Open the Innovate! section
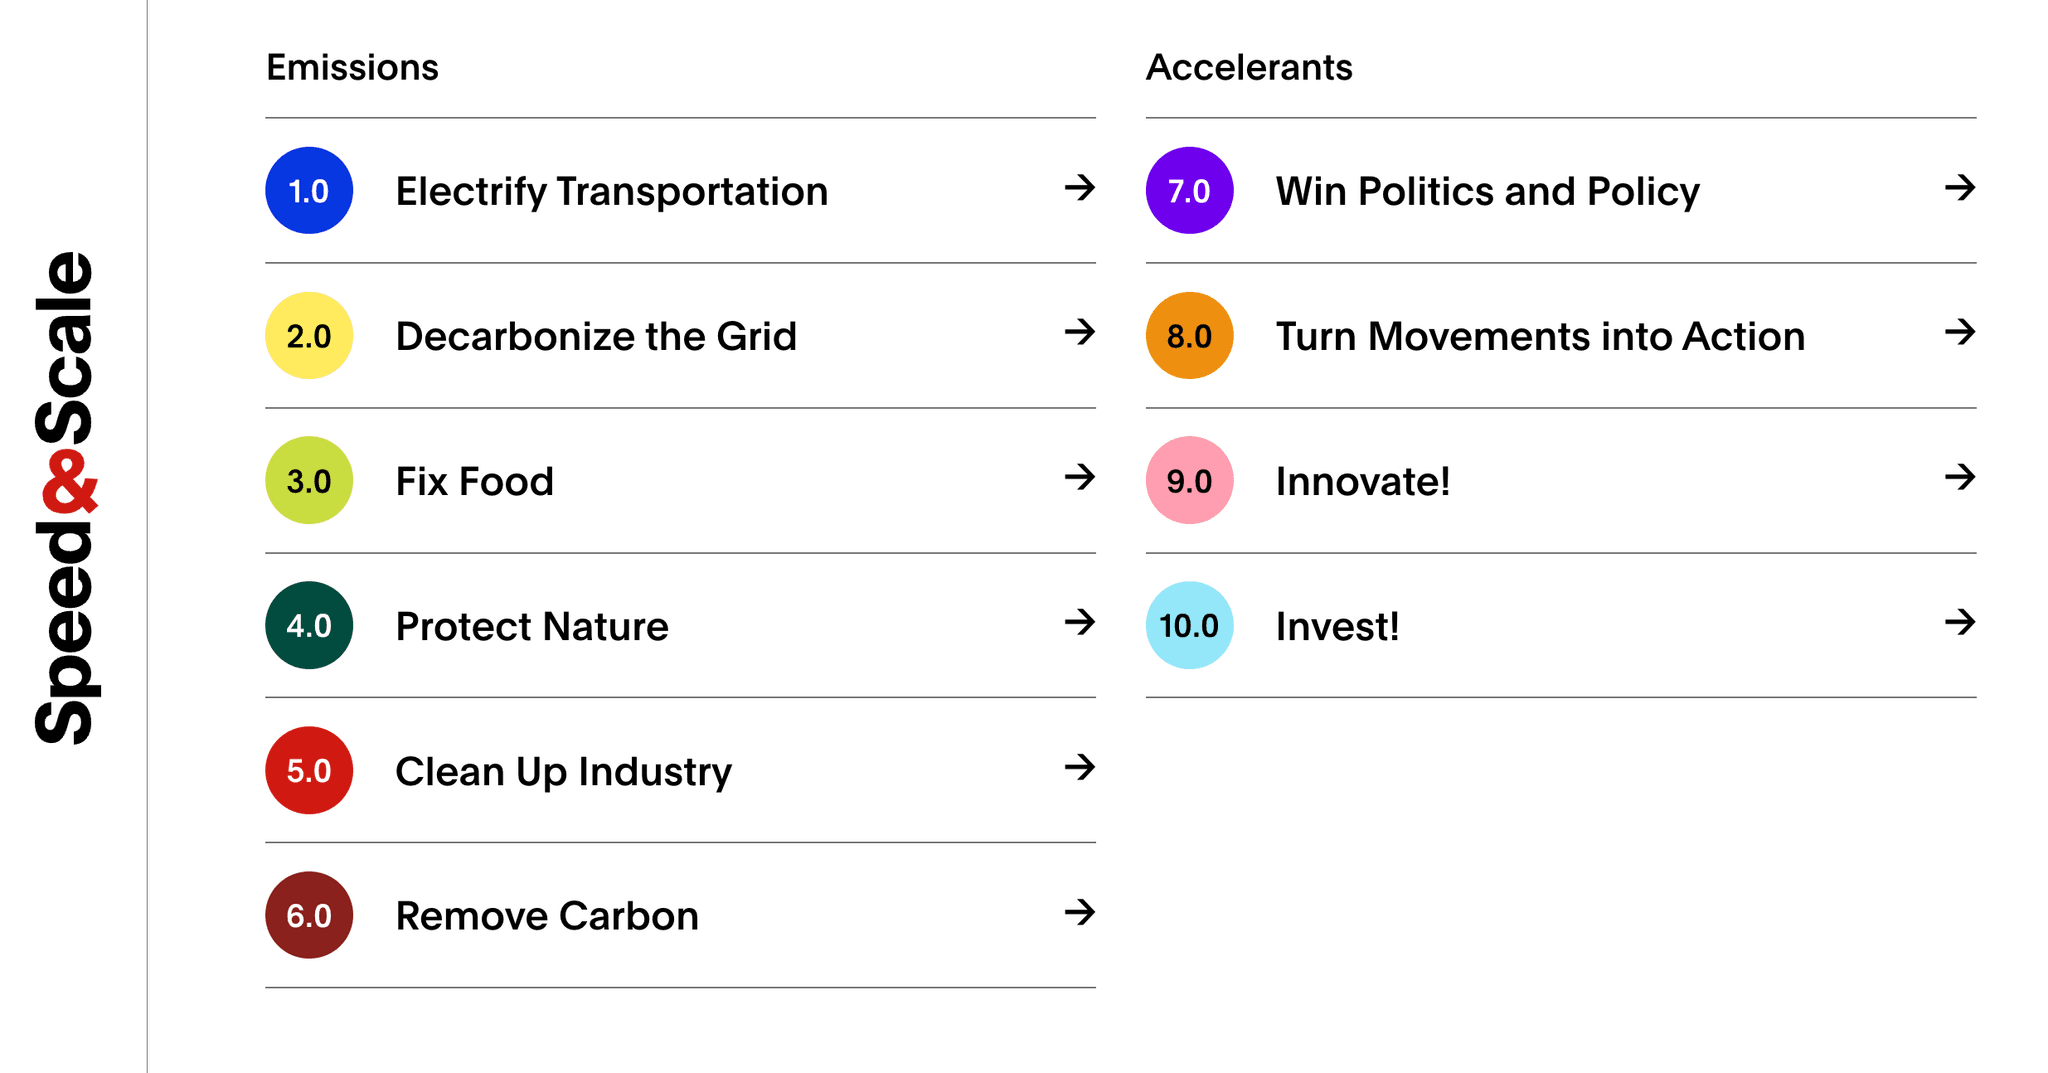Screen dimensions: 2048x1073 (x=1362, y=482)
